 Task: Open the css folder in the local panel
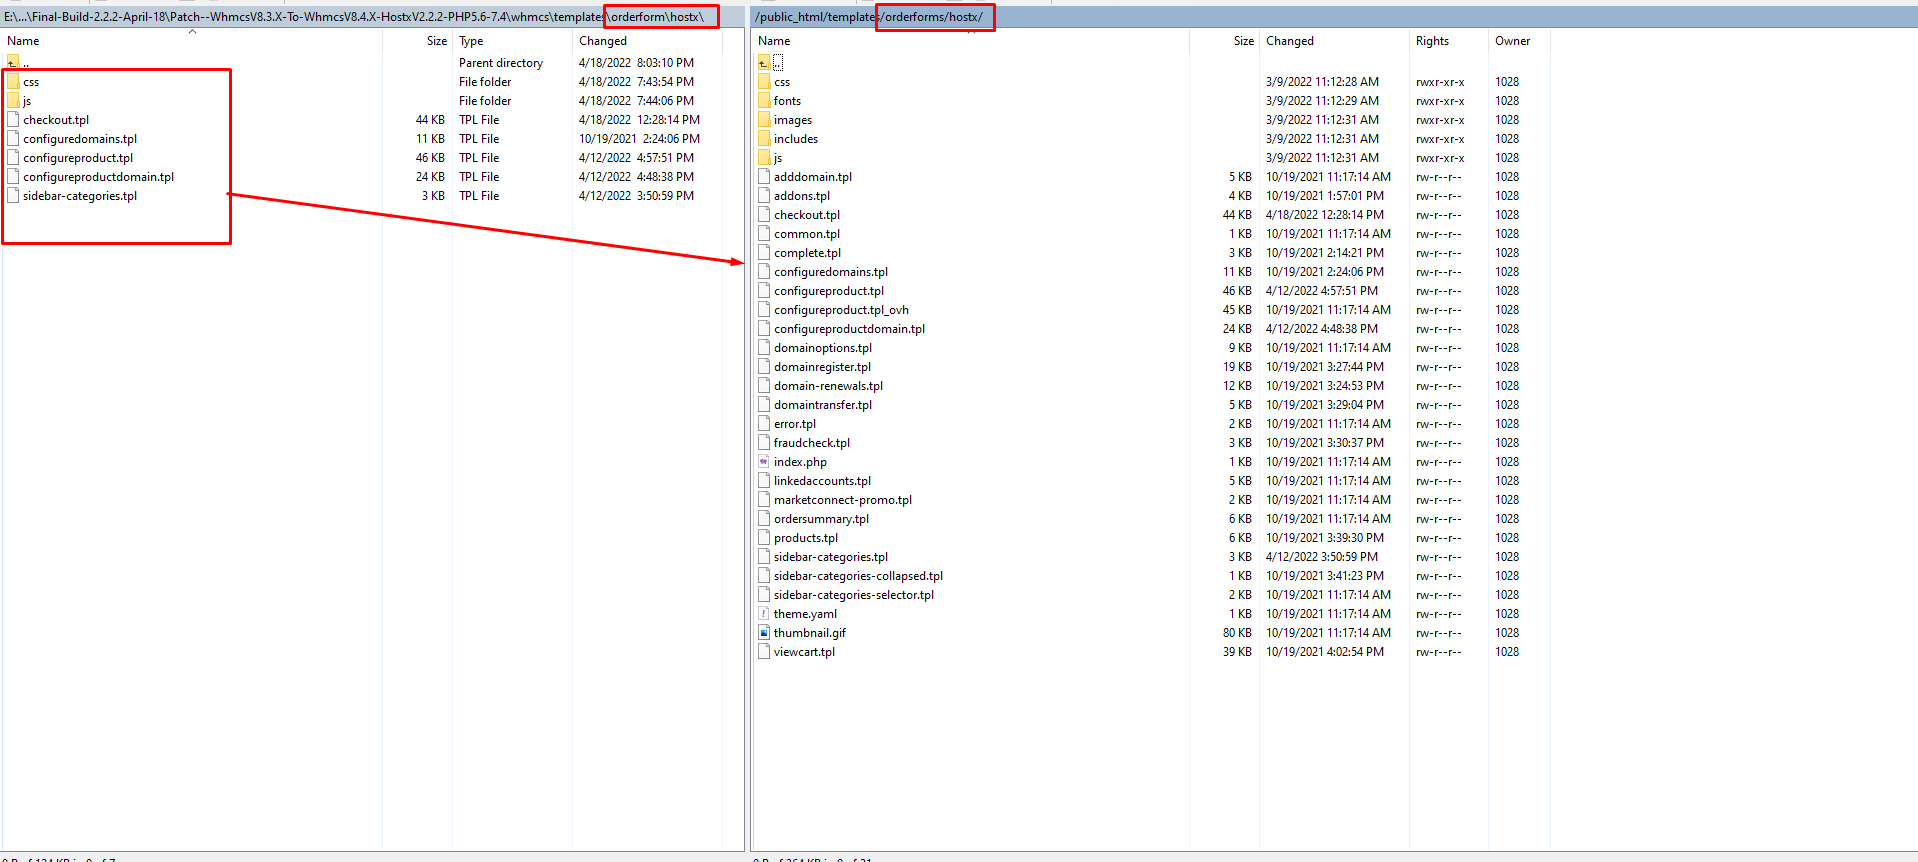31,82
